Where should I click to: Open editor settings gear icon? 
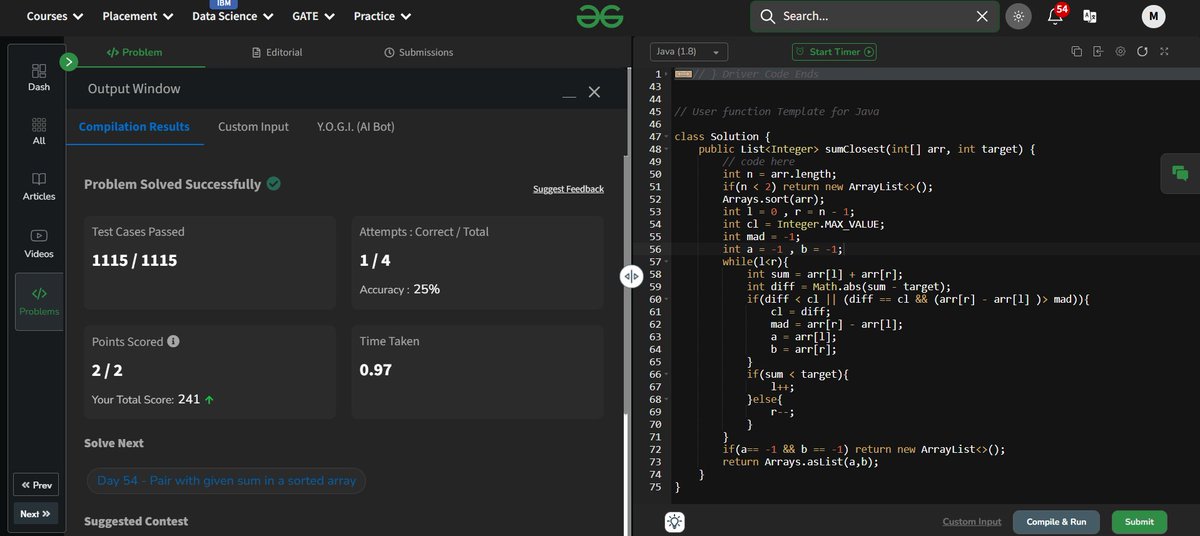[1120, 52]
